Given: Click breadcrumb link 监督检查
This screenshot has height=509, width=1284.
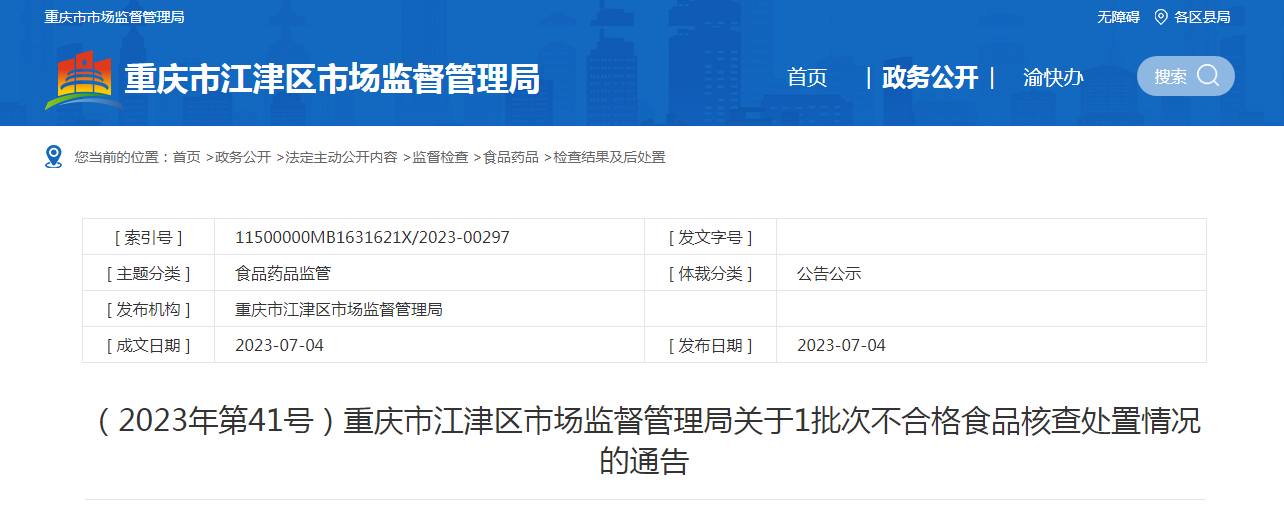Looking at the screenshot, I should (440, 157).
